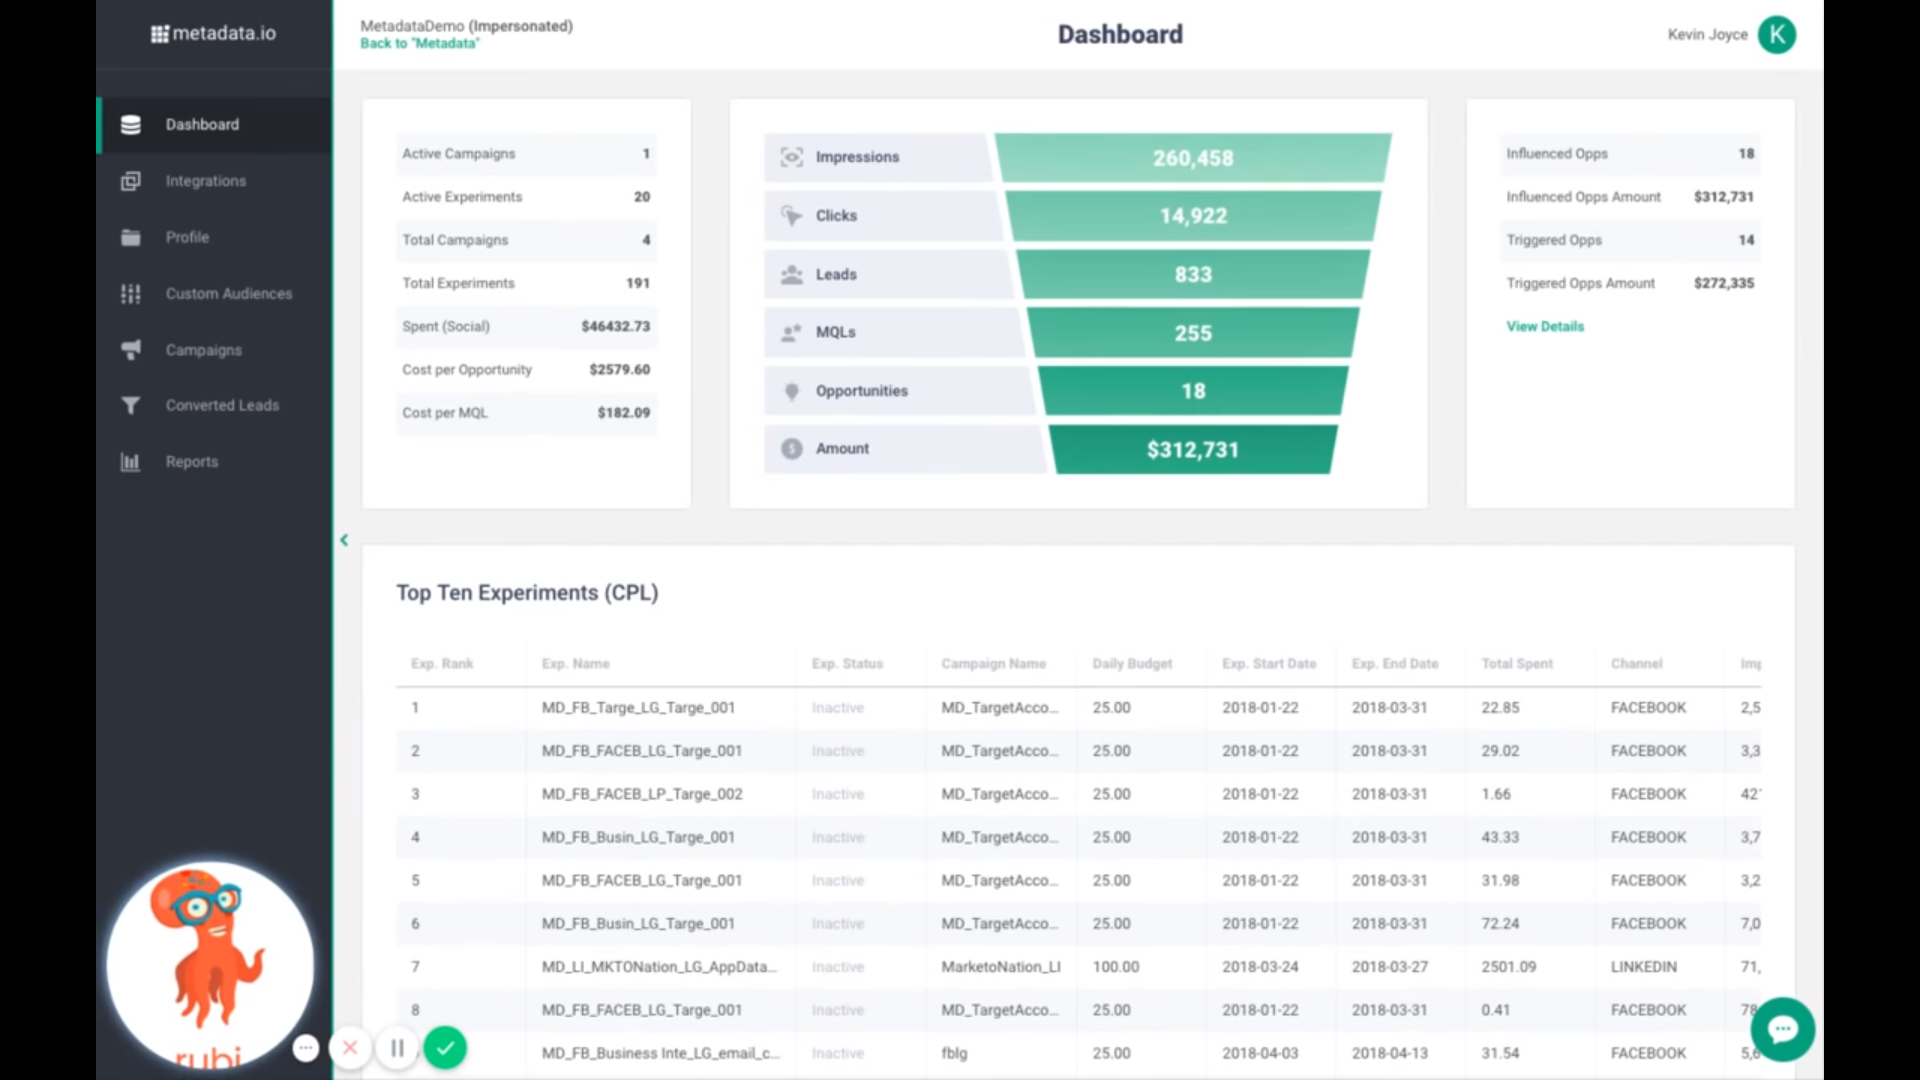Pause the recording with pause button
This screenshot has height=1080, width=1920.
click(397, 1048)
